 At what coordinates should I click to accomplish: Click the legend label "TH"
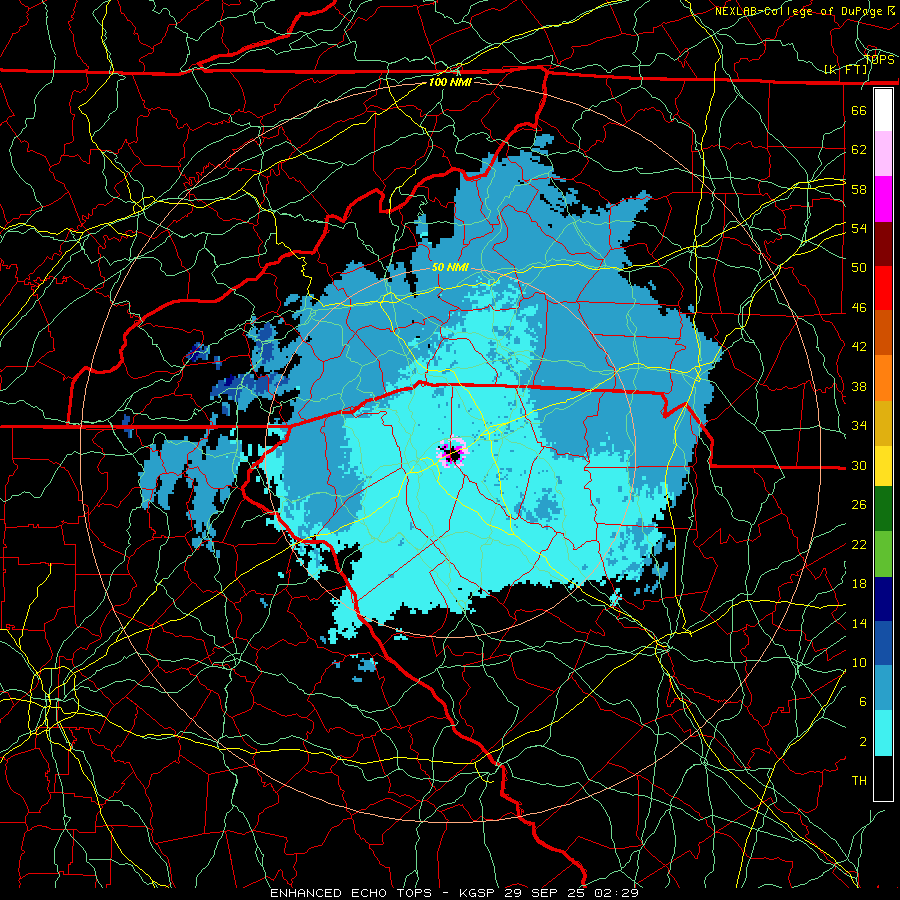pyautogui.click(x=859, y=781)
